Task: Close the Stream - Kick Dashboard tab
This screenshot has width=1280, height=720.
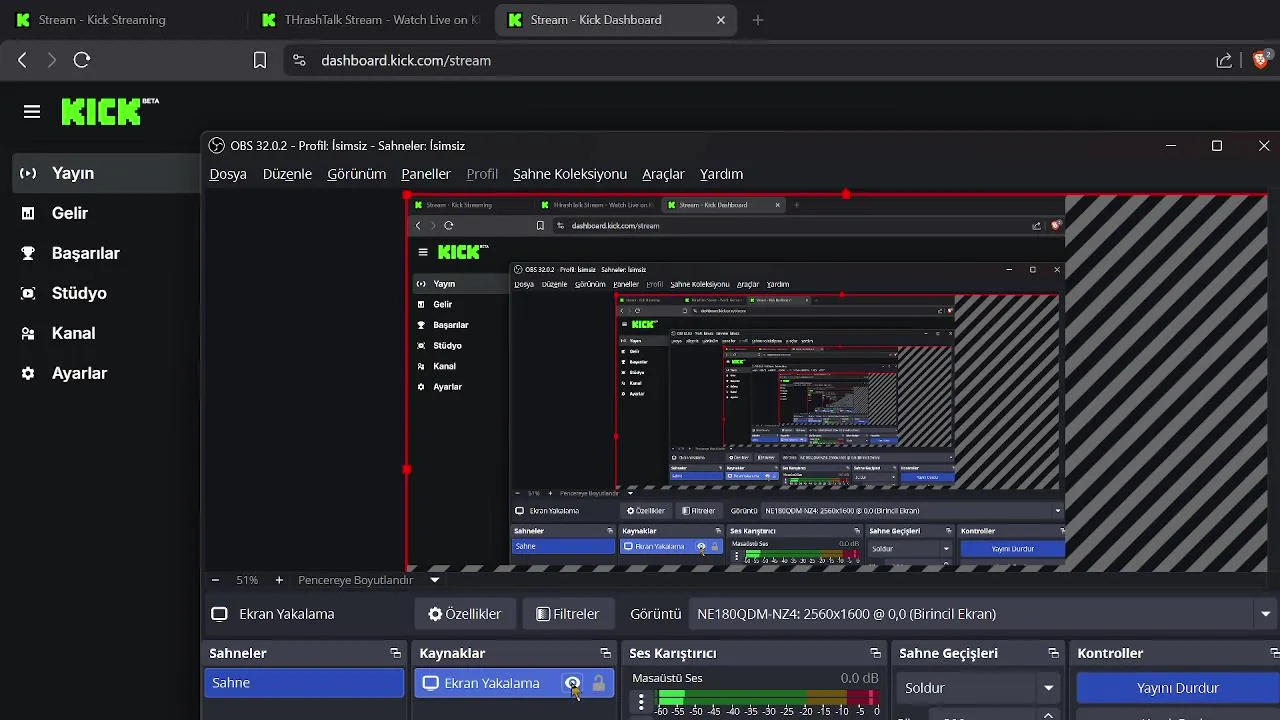Action: [x=721, y=20]
